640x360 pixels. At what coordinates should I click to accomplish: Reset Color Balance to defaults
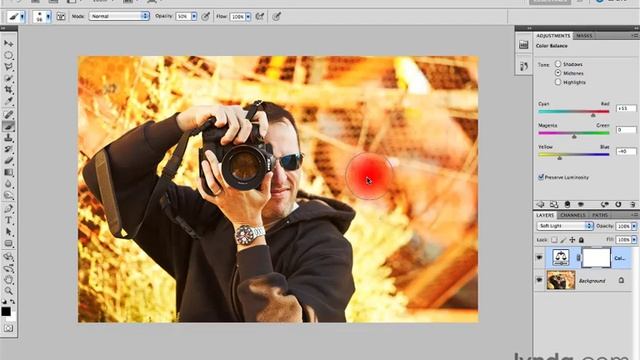pos(618,204)
